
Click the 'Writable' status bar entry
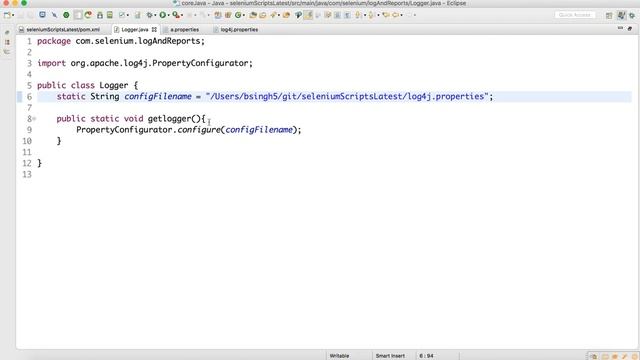[x=339, y=356]
